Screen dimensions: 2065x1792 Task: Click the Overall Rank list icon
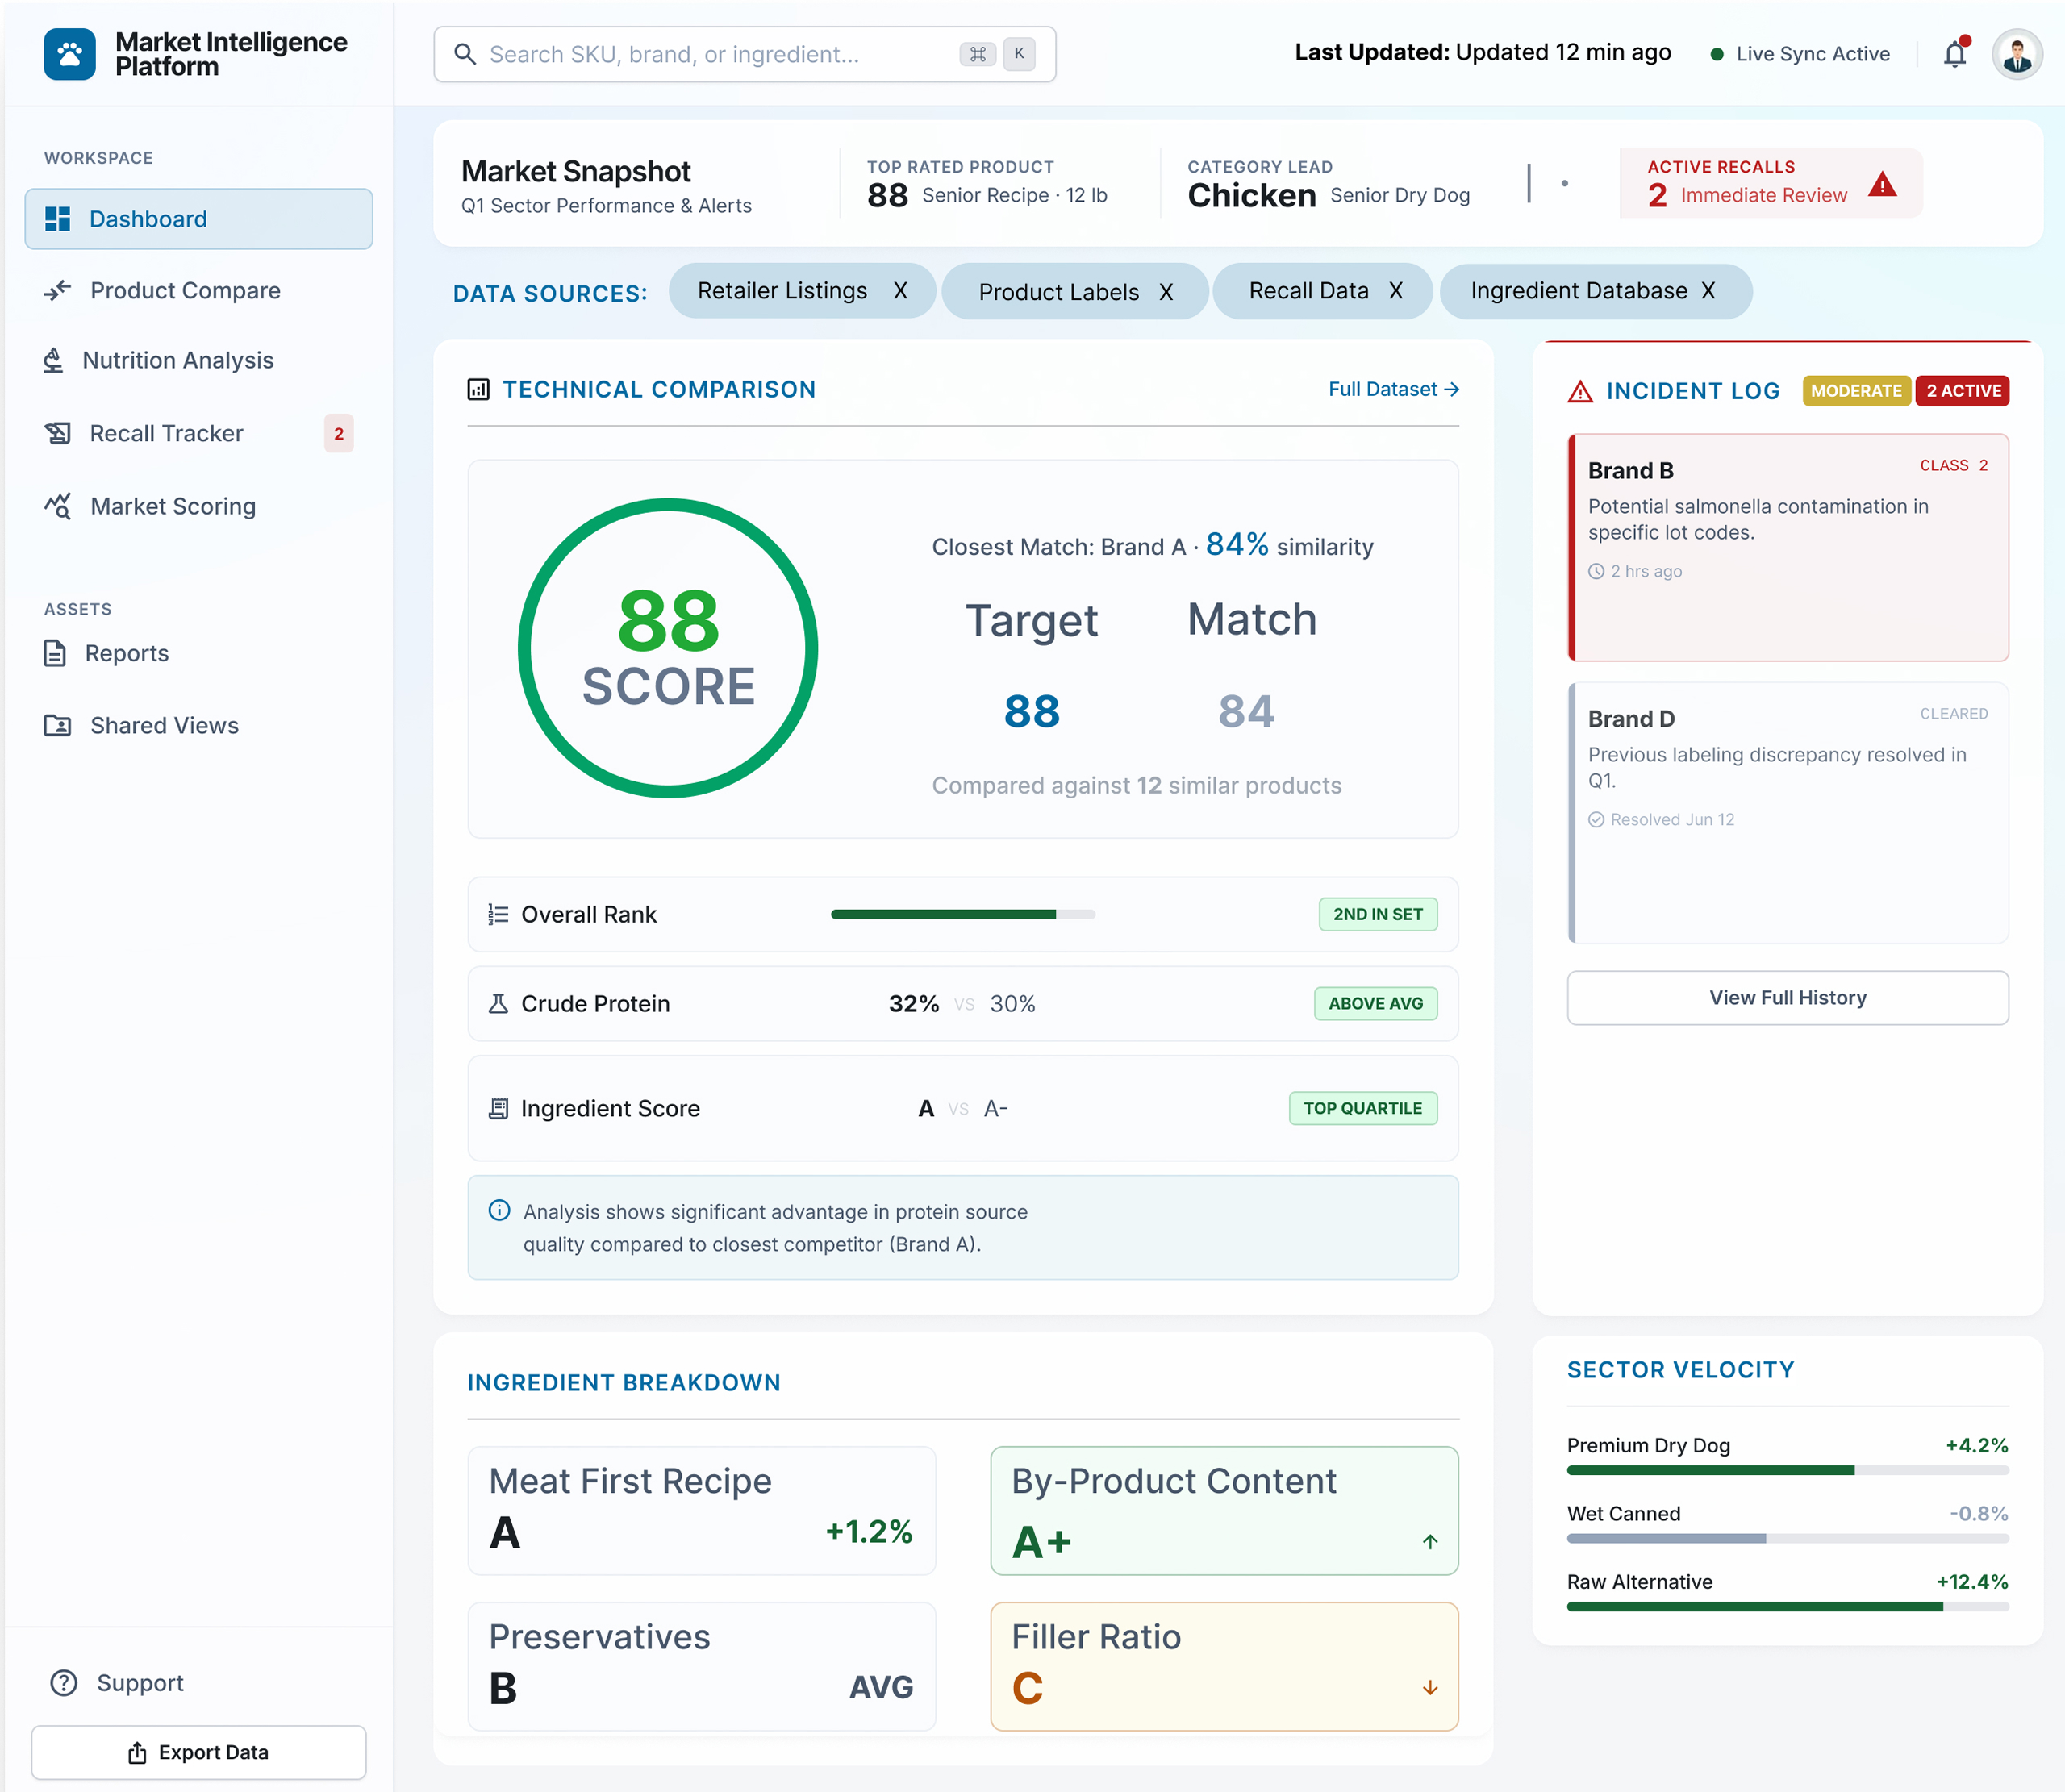[x=498, y=914]
